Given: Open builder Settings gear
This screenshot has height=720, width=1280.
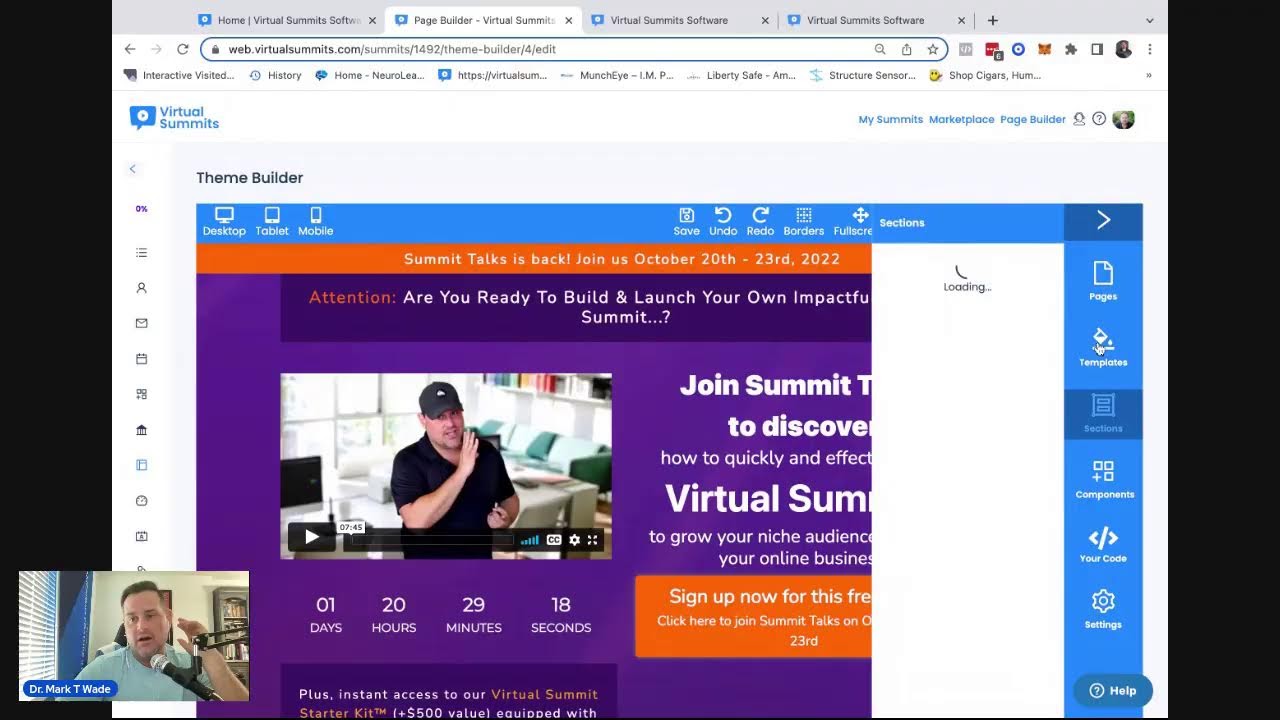Looking at the screenshot, I should click(x=1103, y=609).
